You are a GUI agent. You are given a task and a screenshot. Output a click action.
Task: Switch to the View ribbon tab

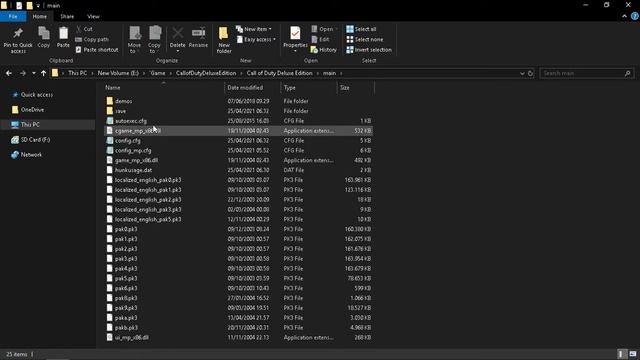(x=93, y=16)
